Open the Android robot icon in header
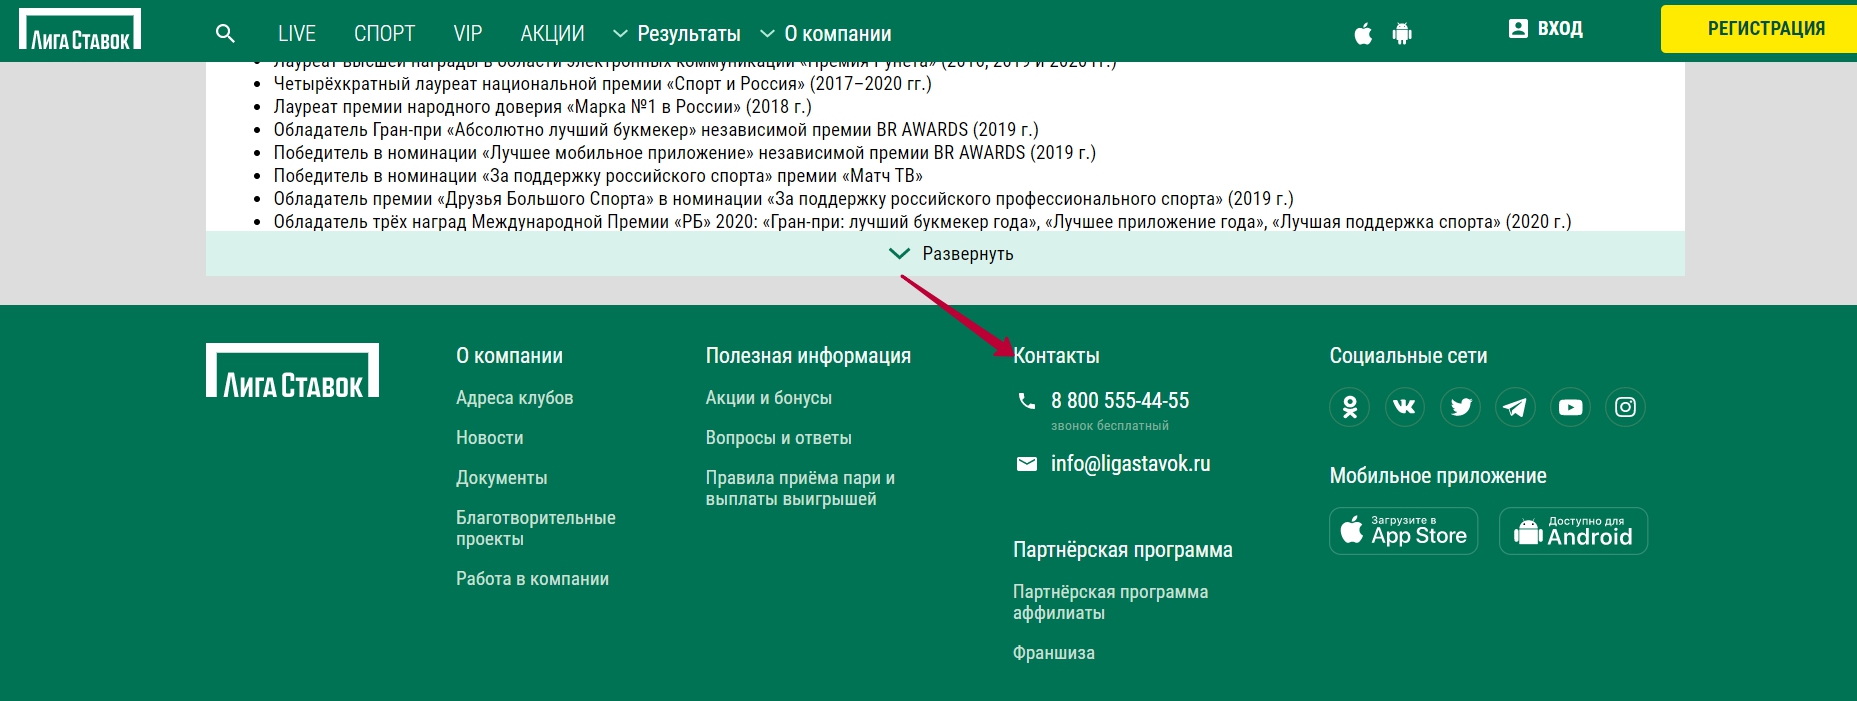1857x701 pixels. (1402, 34)
